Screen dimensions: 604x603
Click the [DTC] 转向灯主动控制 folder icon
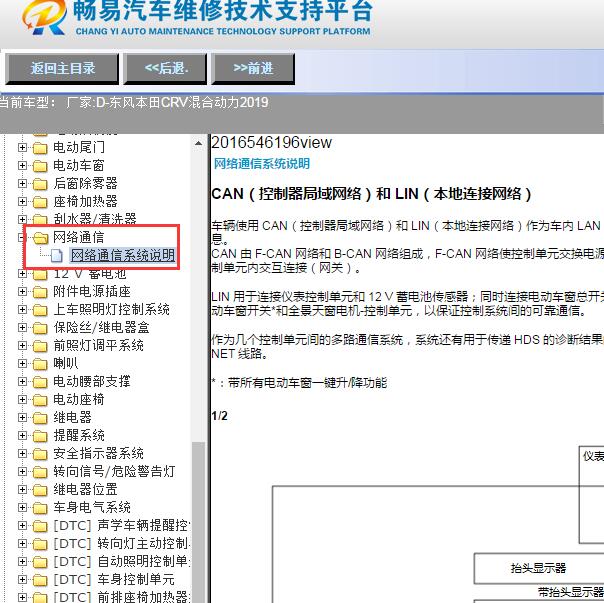pos(40,544)
